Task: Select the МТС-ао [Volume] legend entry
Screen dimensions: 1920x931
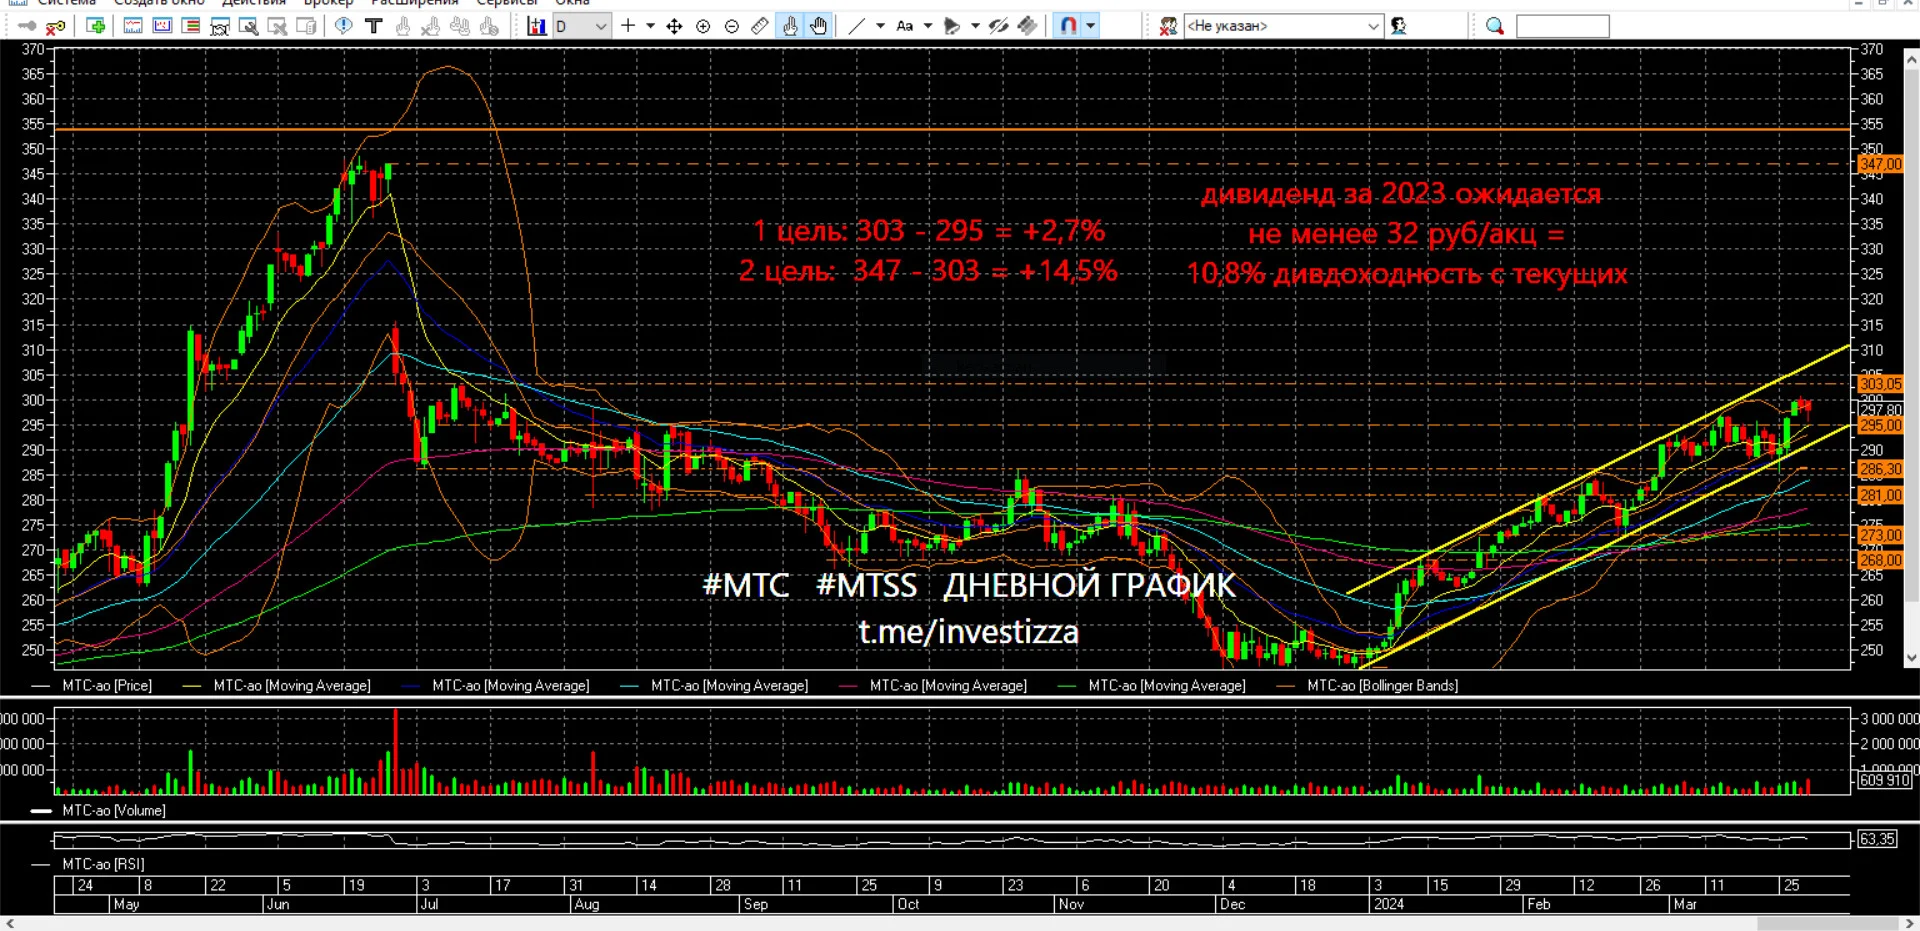Action: tap(99, 811)
